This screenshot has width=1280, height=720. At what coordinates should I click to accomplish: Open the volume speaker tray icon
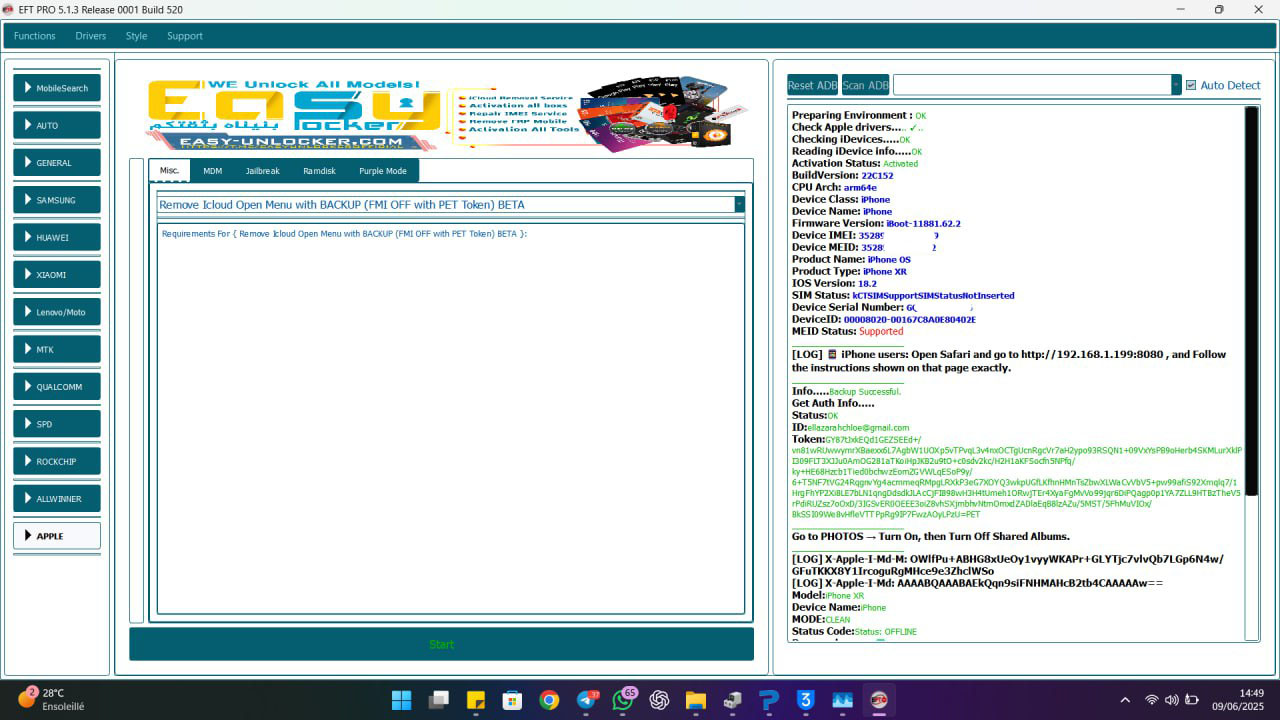pos(1171,700)
